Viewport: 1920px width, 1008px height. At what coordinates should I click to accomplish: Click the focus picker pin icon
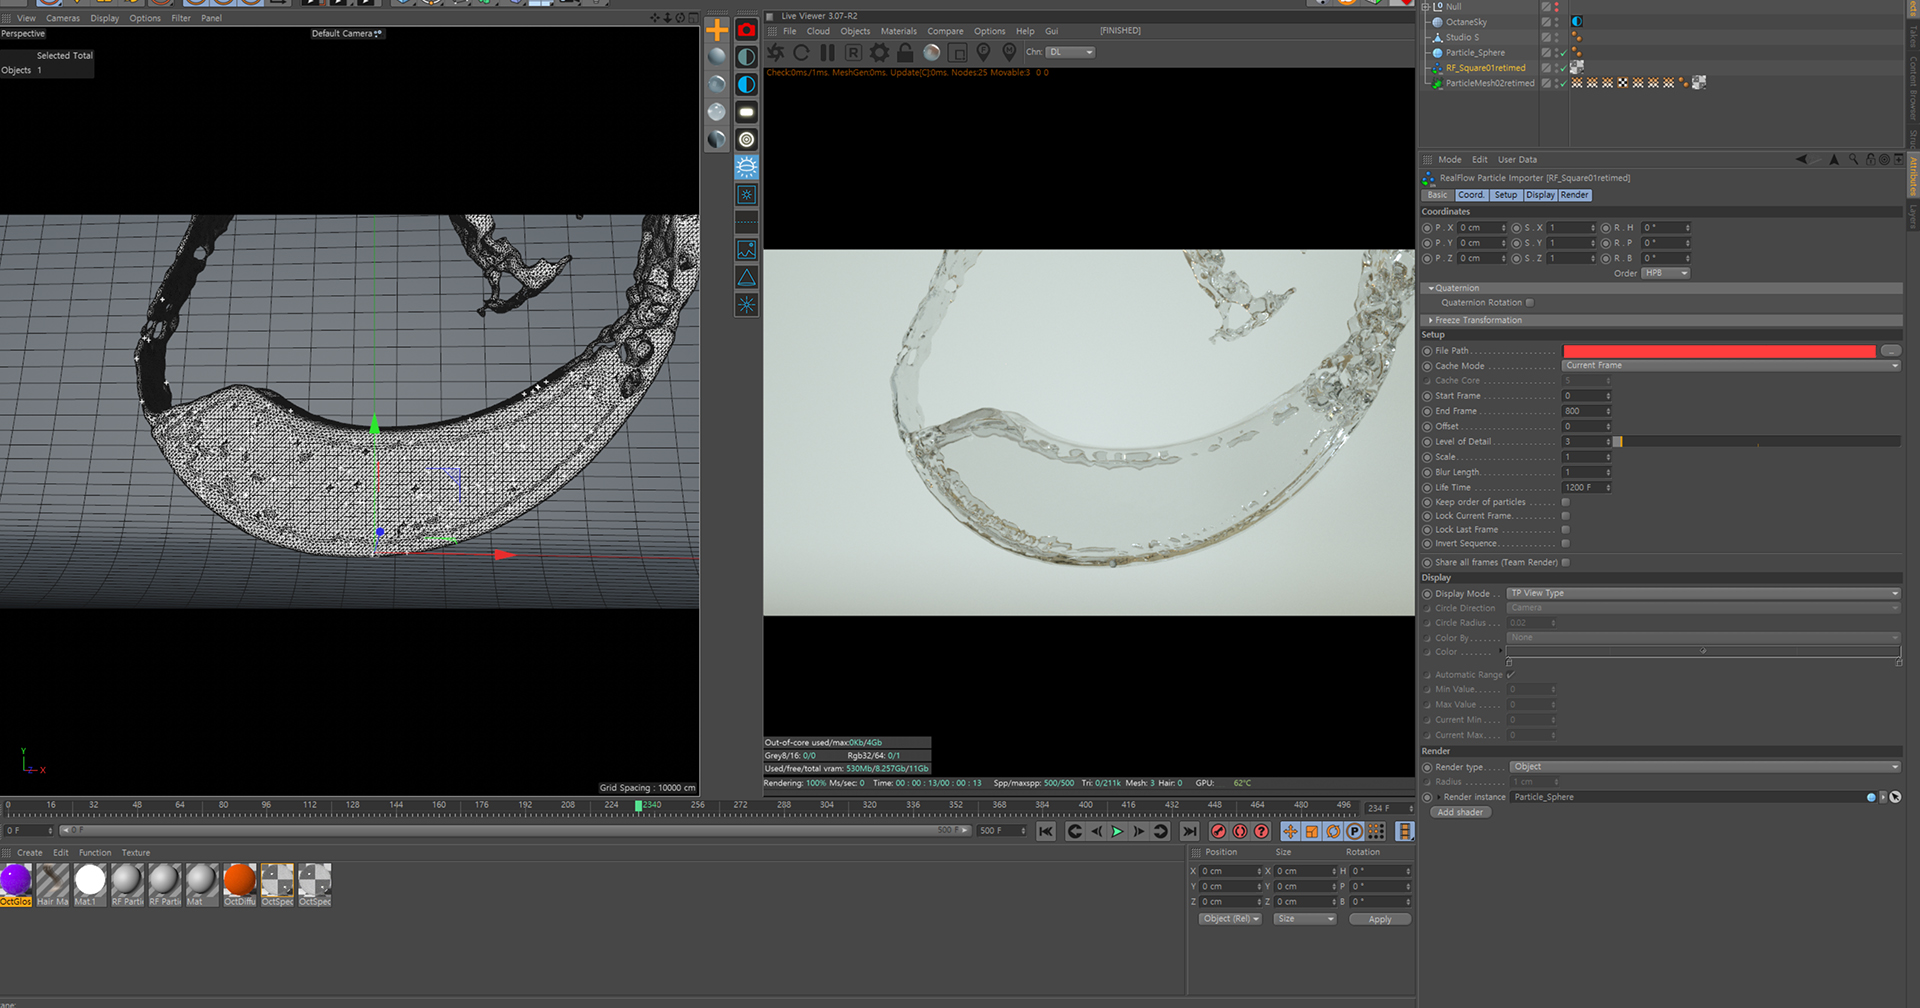[983, 52]
